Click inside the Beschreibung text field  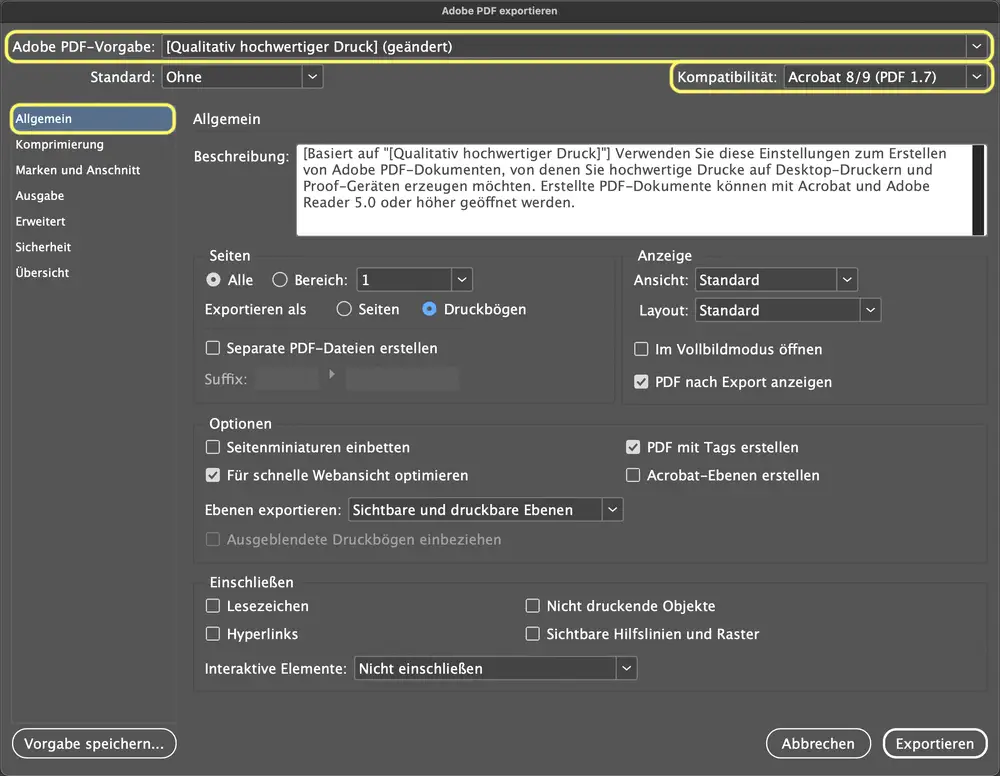pos(634,190)
